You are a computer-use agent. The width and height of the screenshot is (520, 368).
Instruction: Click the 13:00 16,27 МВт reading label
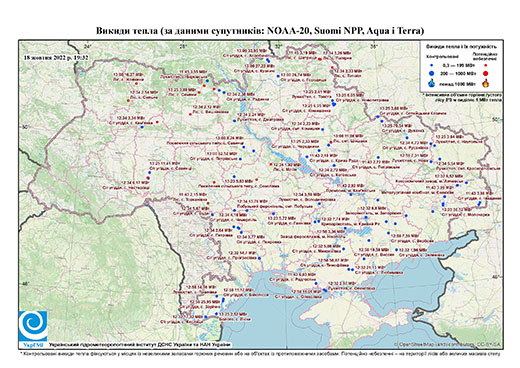pos(127,75)
